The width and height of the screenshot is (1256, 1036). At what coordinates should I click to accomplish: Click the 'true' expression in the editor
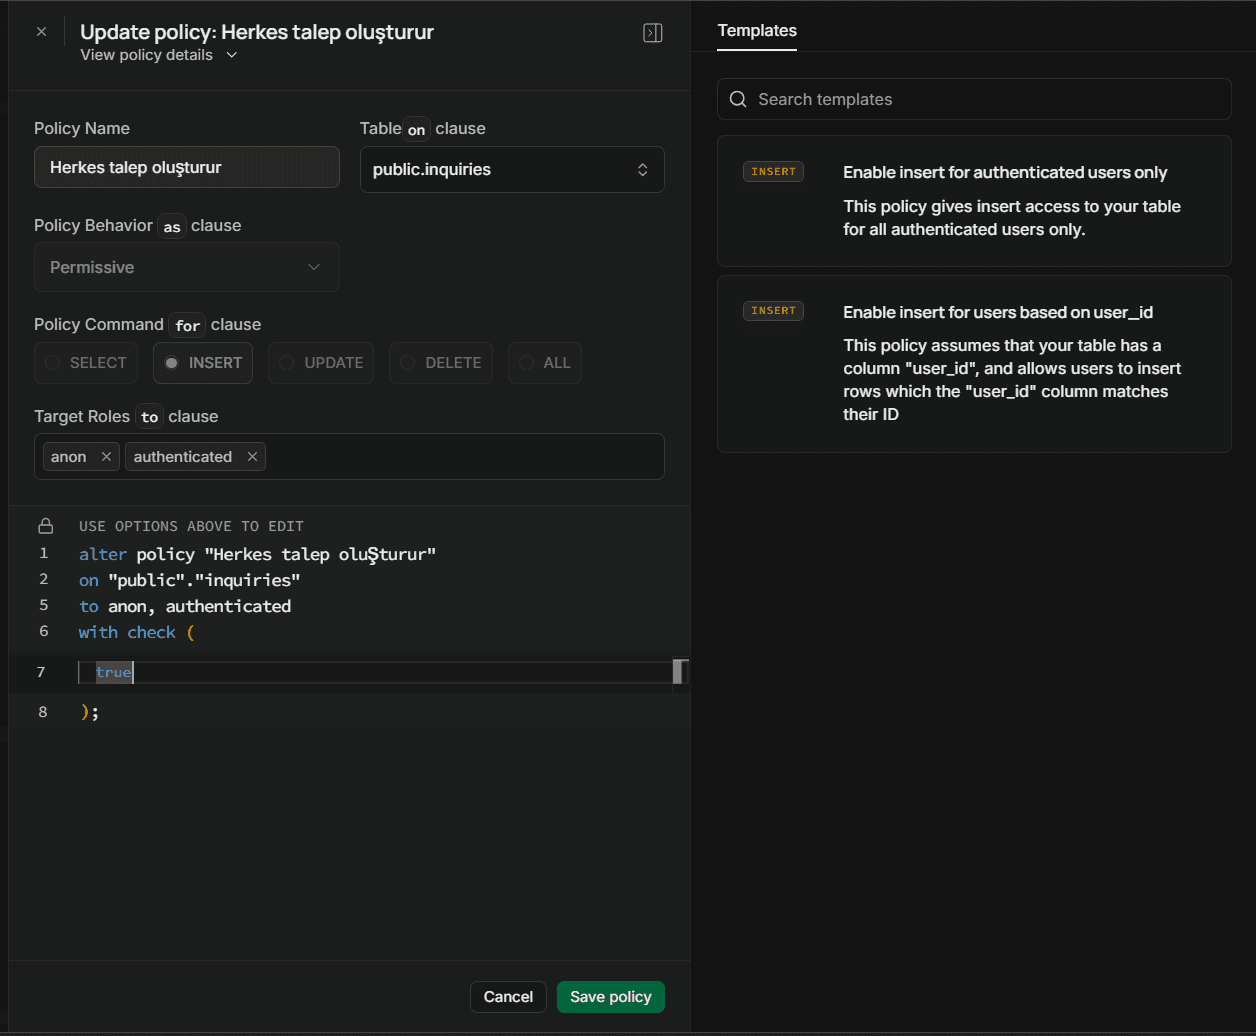[x=113, y=672]
